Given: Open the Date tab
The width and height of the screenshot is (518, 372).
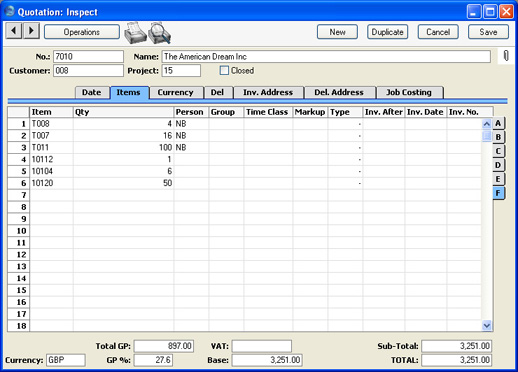Looking at the screenshot, I should pyautogui.click(x=92, y=92).
